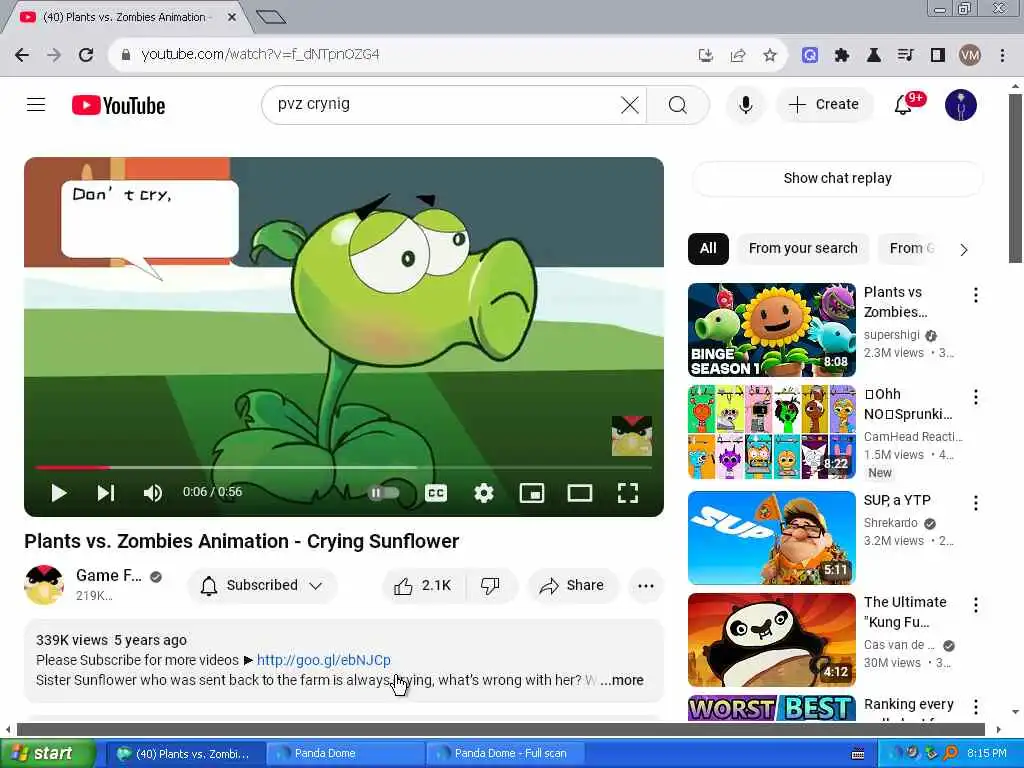Open options for Ranking every video
1024x768 pixels.
(x=976, y=707)
